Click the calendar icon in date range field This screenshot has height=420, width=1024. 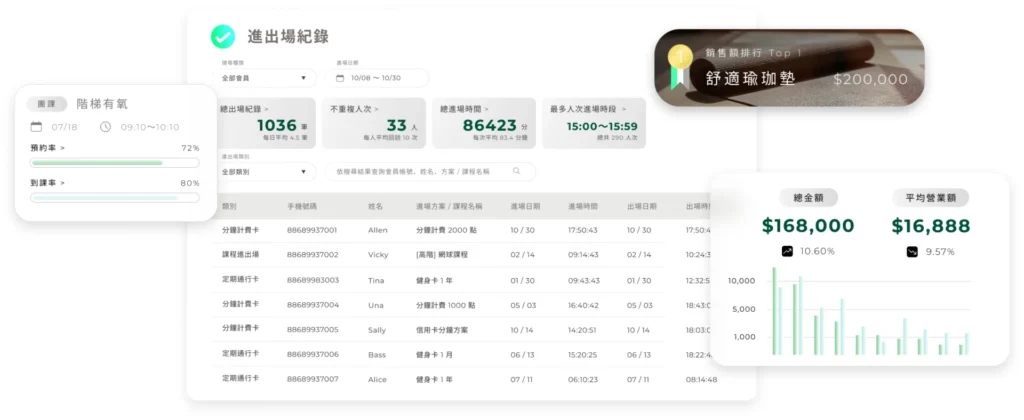coord(340,78)
